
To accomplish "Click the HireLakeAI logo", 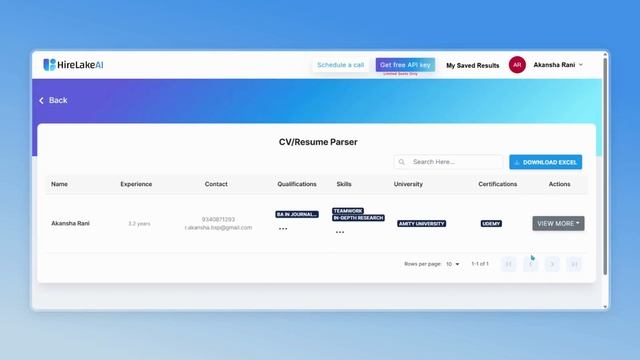I will click(73, 64).
